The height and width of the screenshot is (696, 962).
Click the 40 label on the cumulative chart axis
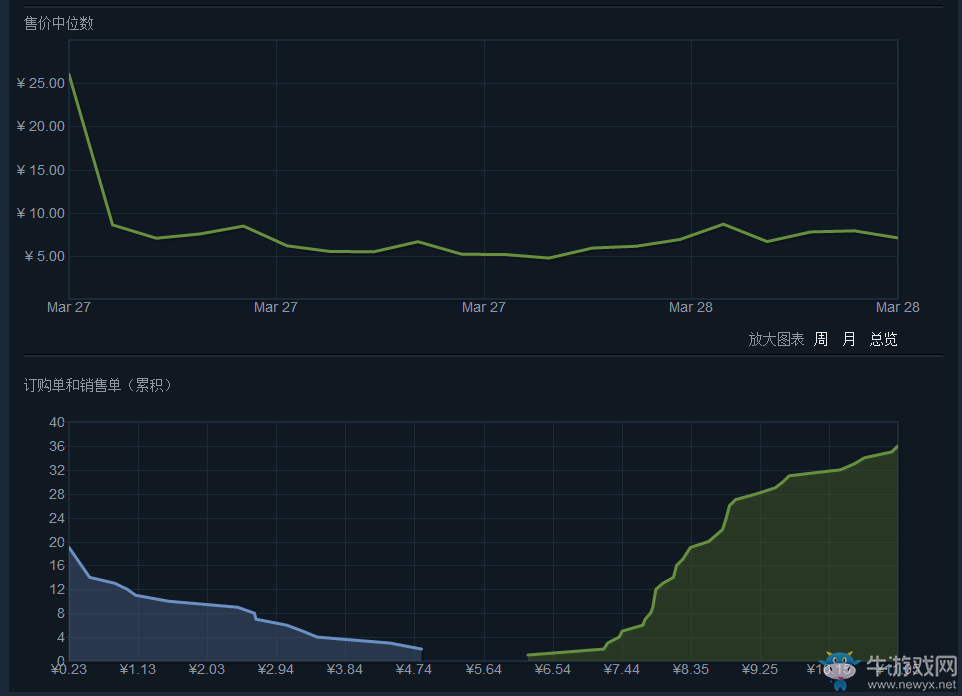coord(56,422)
